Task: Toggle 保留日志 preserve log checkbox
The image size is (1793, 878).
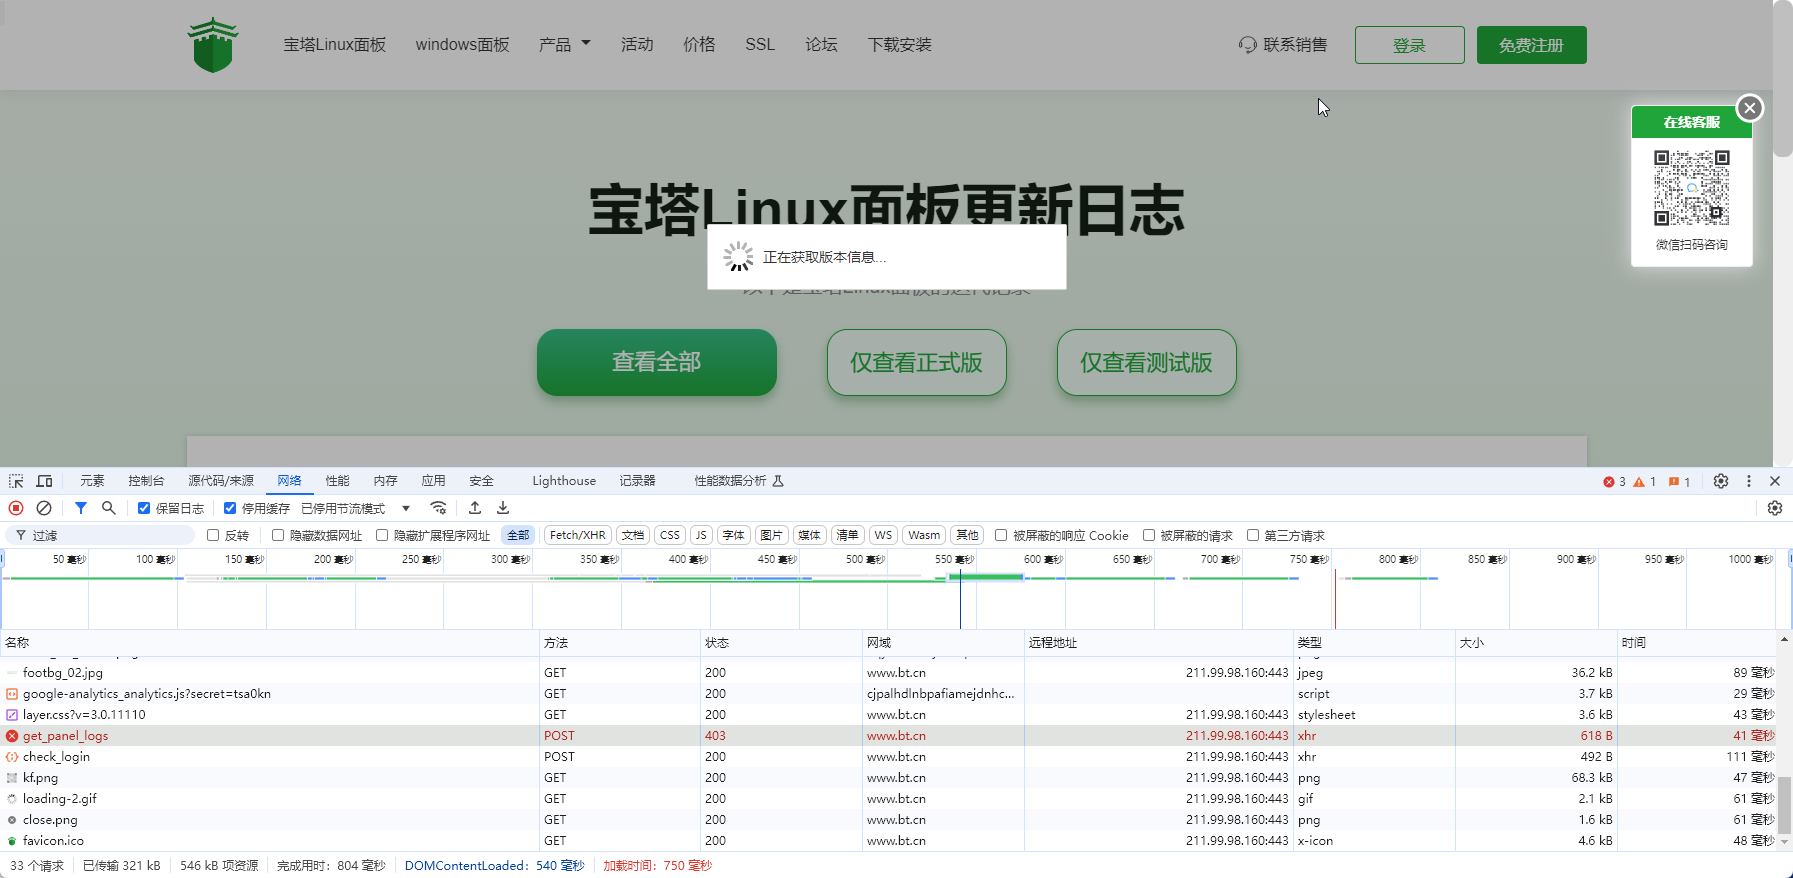Action: tap(144, 508)
